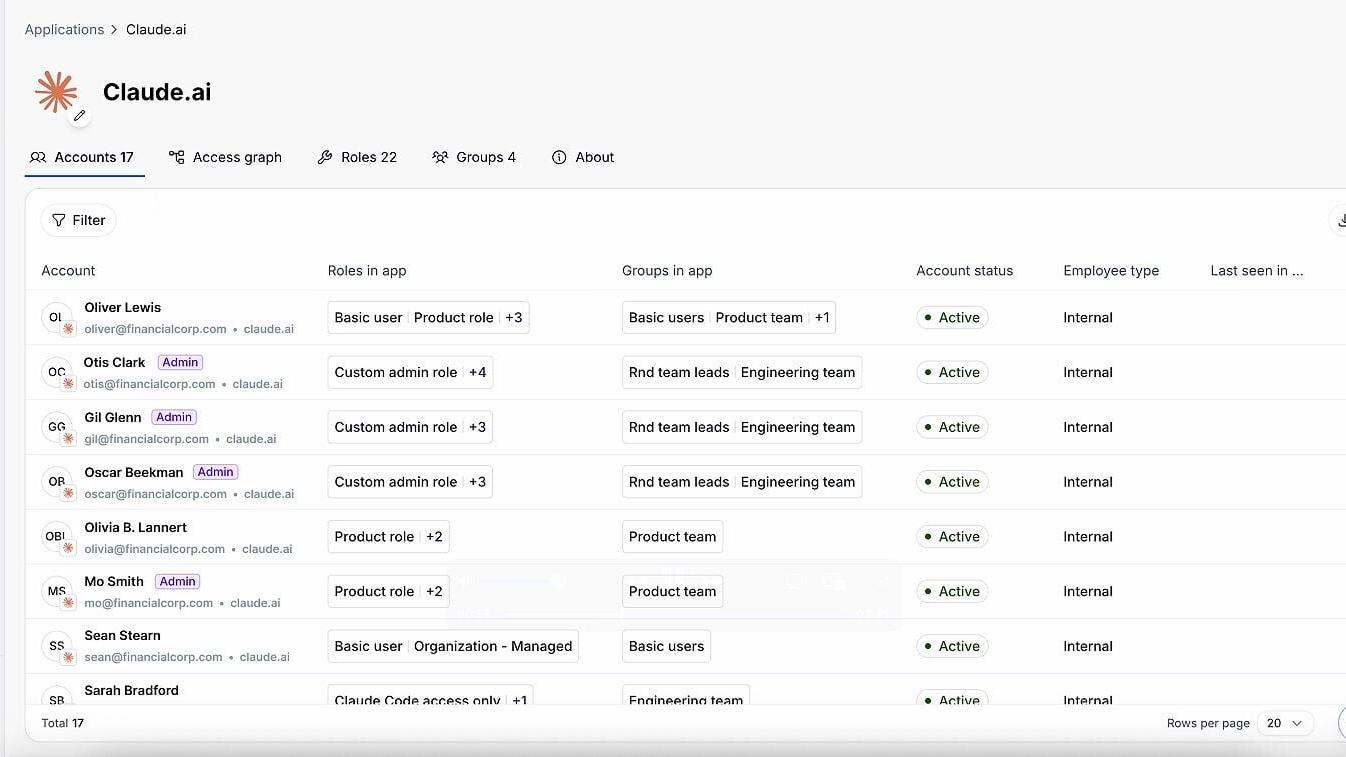Expand the +1 groups for Oliver Lewis

822,317
